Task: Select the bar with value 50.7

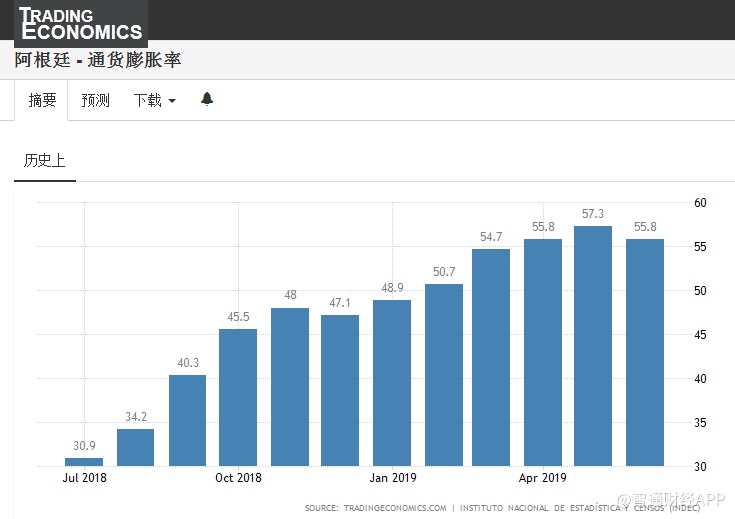Action: 443,374
